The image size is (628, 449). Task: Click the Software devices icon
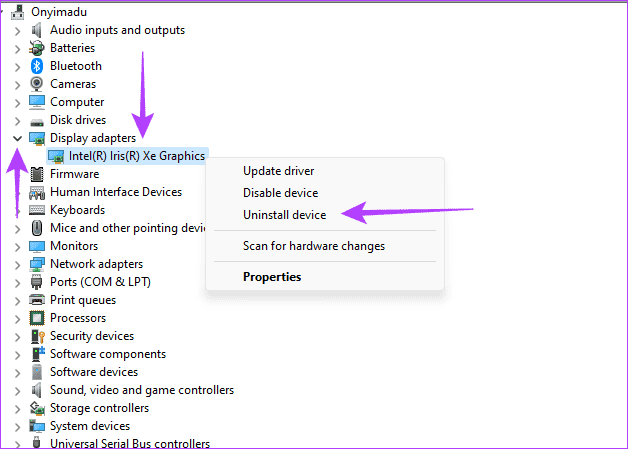(36, 372)
